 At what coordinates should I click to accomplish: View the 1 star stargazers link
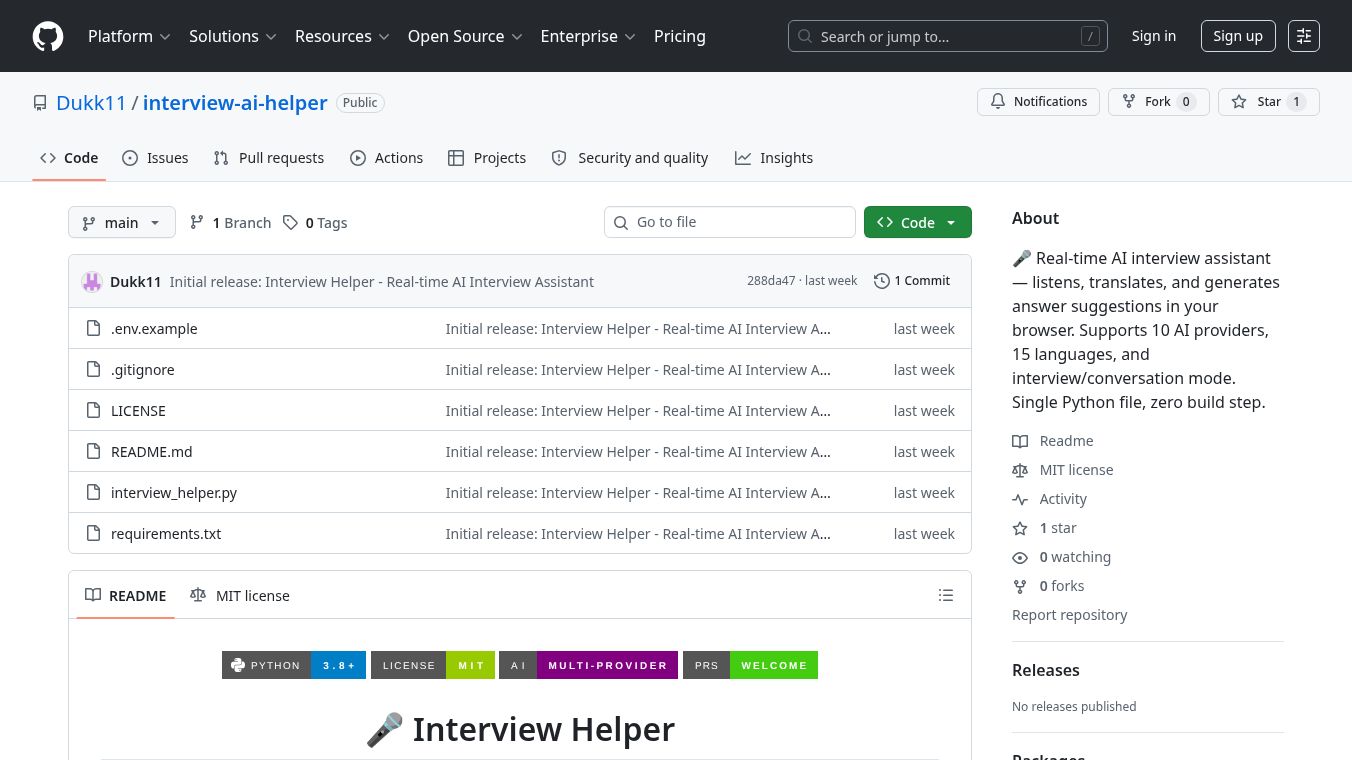click(x=1045, y=528)
